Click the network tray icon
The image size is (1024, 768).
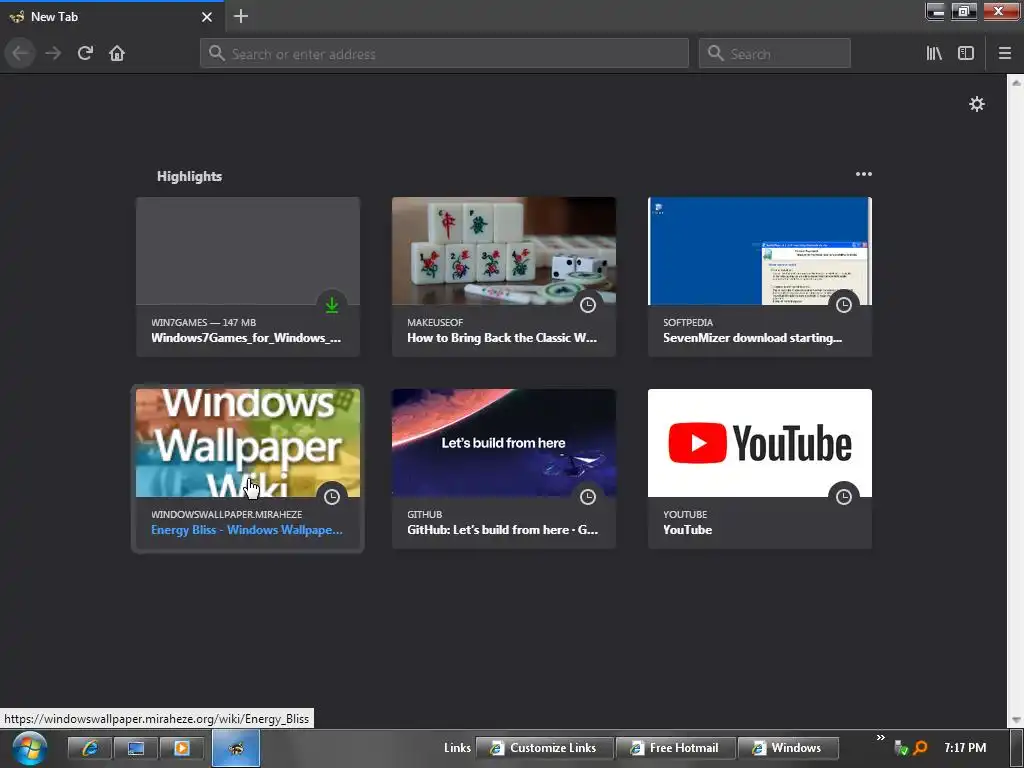click(901, 748)
